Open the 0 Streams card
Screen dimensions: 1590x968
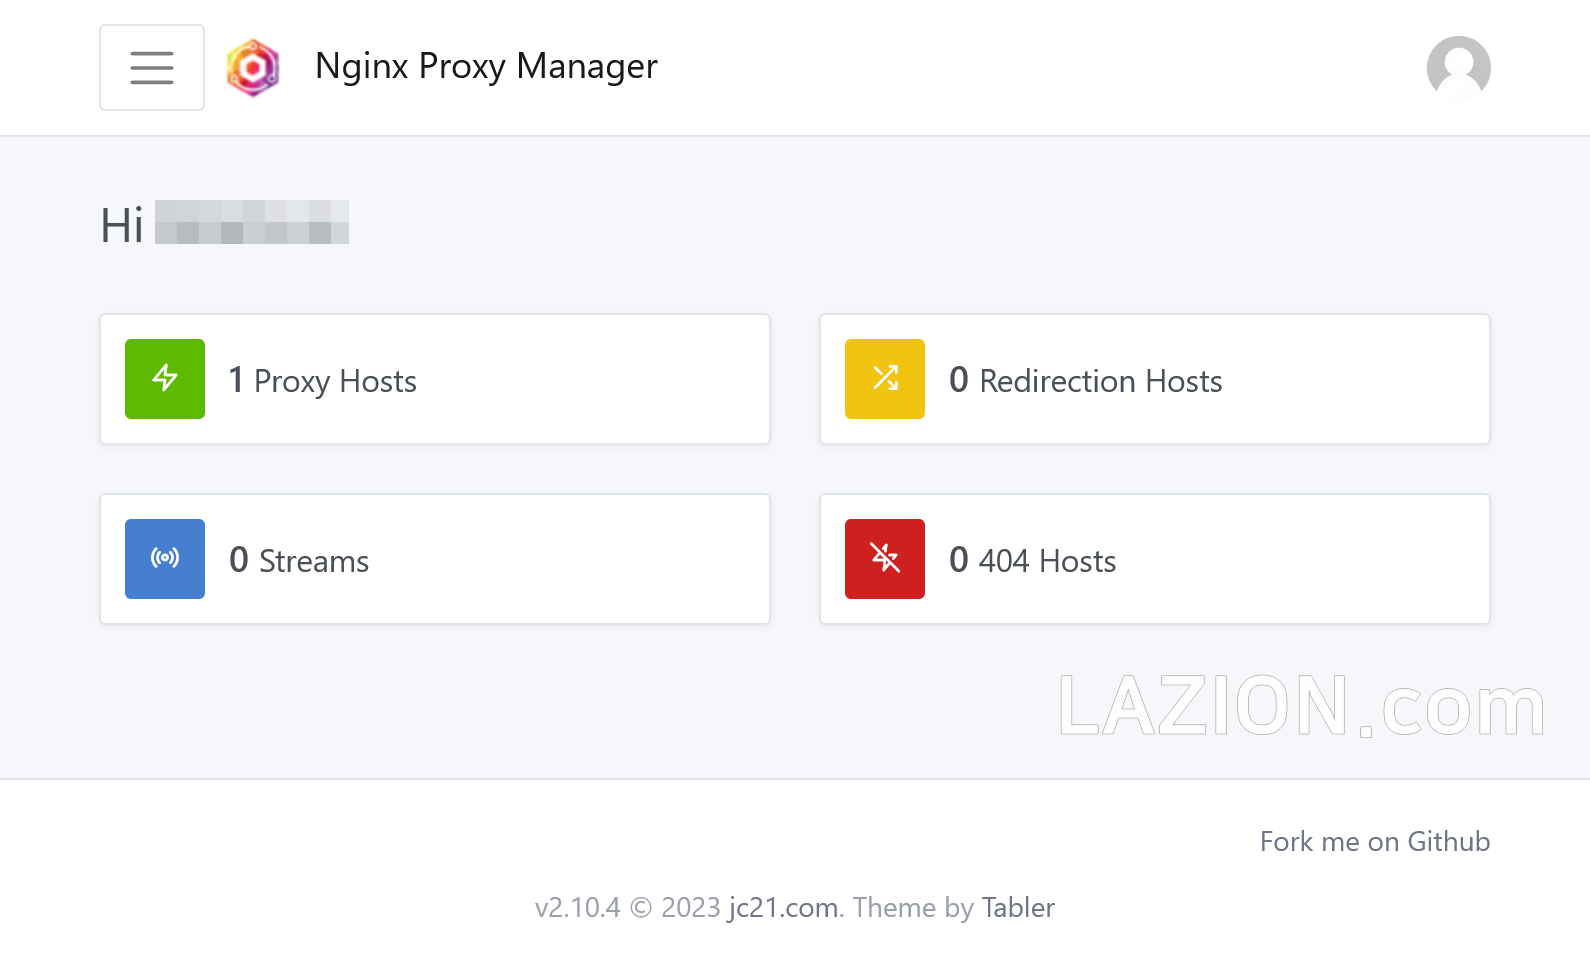(x=435, y=559)
